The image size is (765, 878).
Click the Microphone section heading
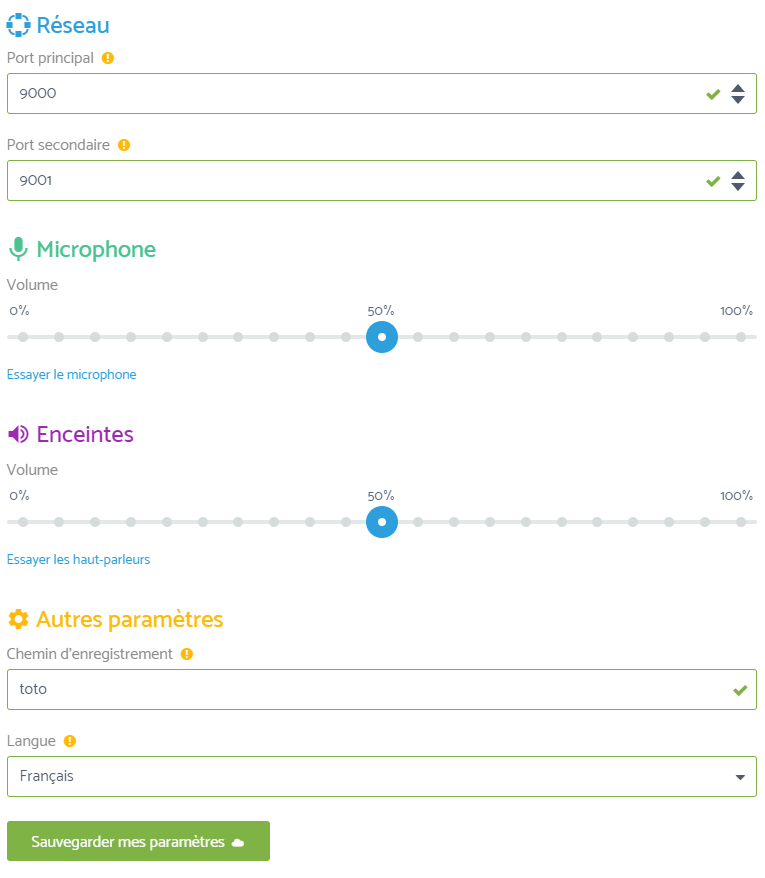pos(96,250)
